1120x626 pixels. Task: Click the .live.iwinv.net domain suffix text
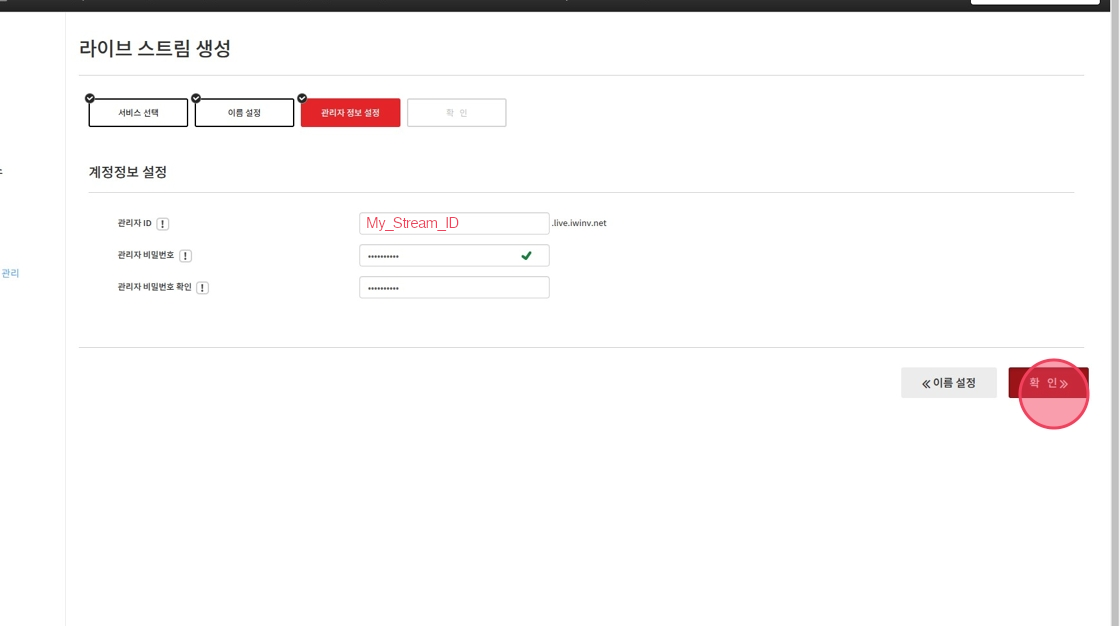click(579, 223)
